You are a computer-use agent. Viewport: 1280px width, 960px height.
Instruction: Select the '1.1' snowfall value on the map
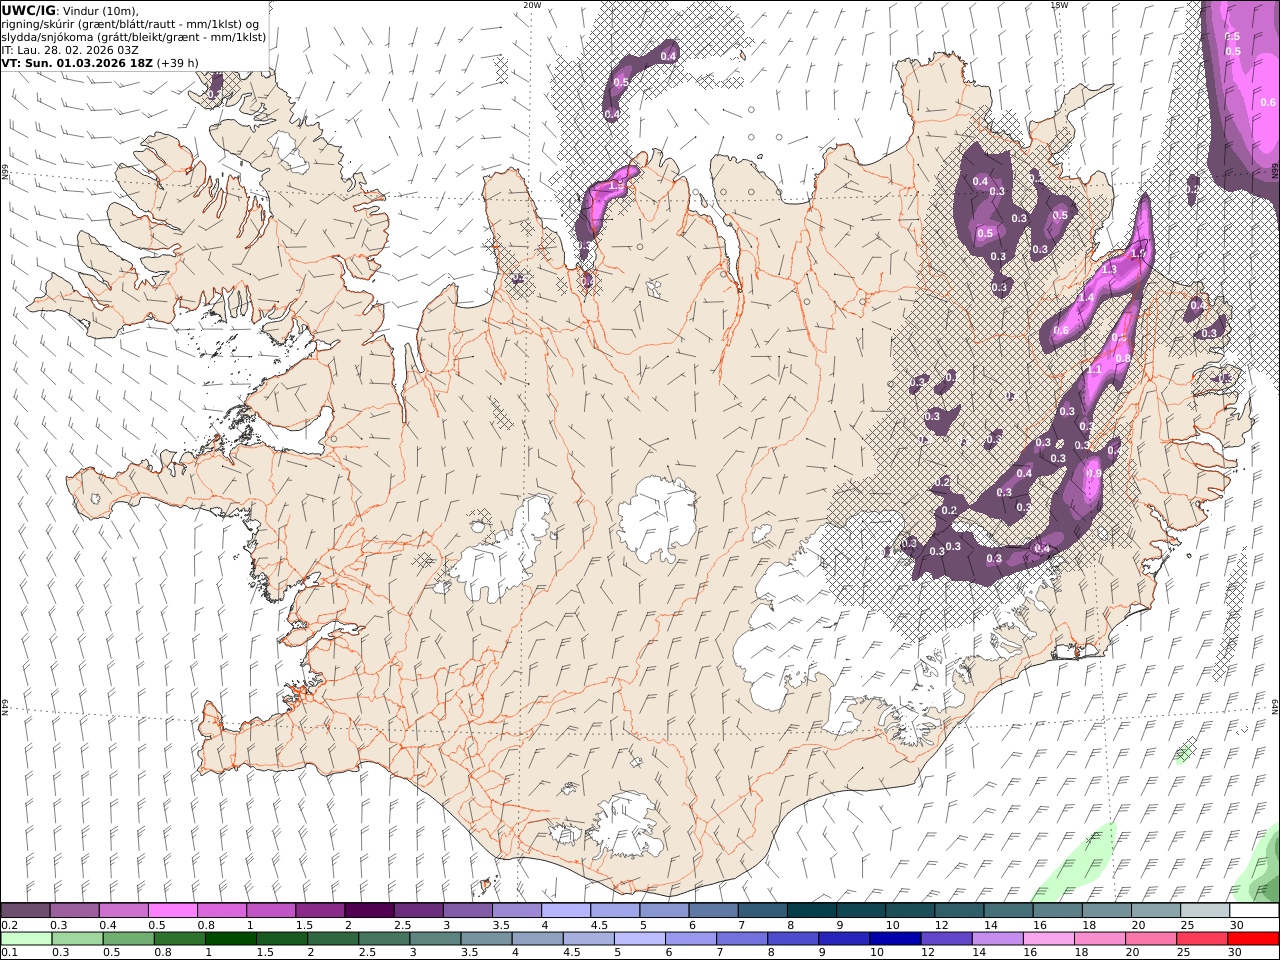[x=1094, y=370]
